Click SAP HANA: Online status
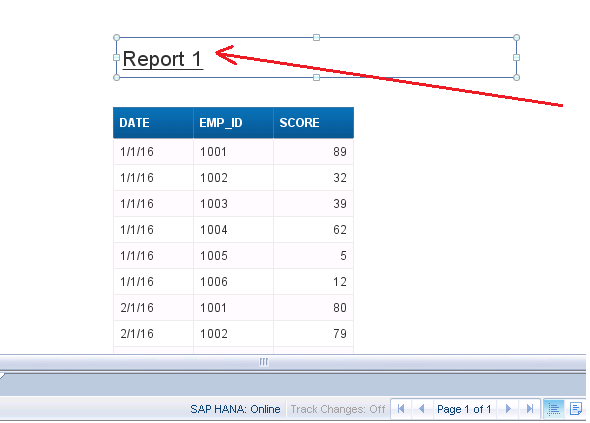The width and height of the screenshot is (590, 423). [x=235, y=409]
